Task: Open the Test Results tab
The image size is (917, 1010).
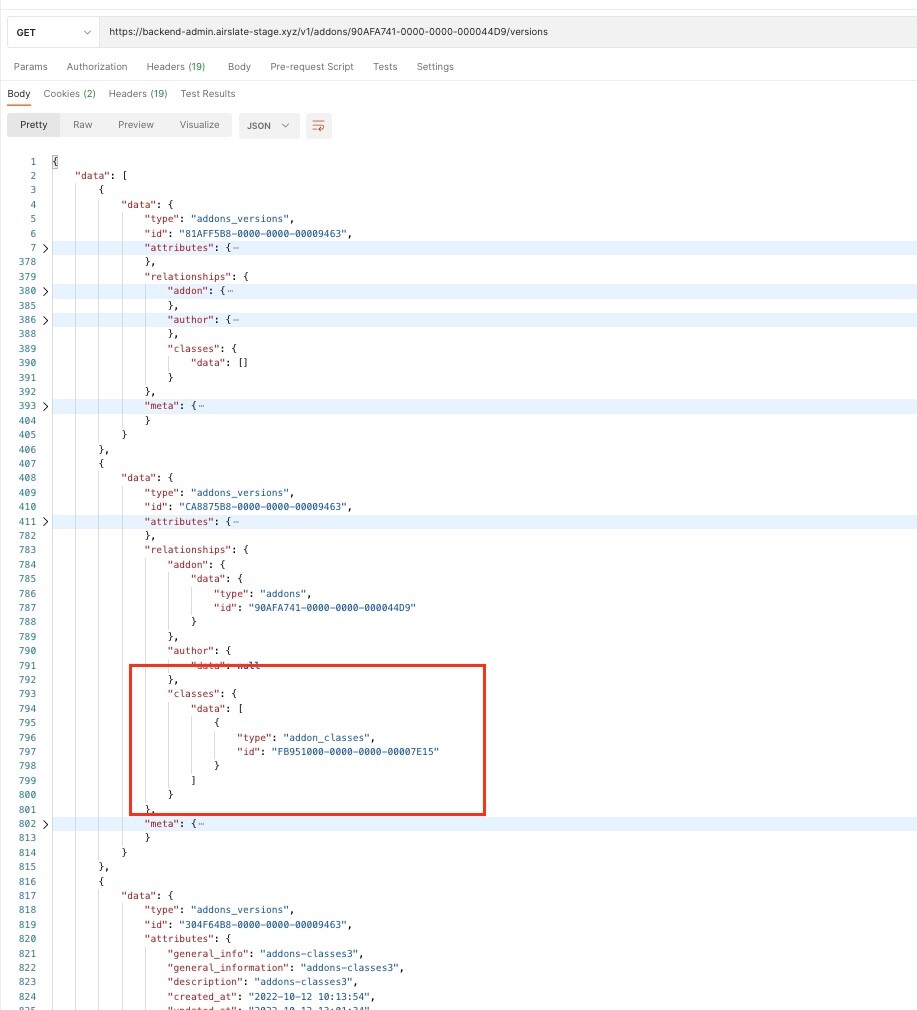Action: (x=207, y=93)
